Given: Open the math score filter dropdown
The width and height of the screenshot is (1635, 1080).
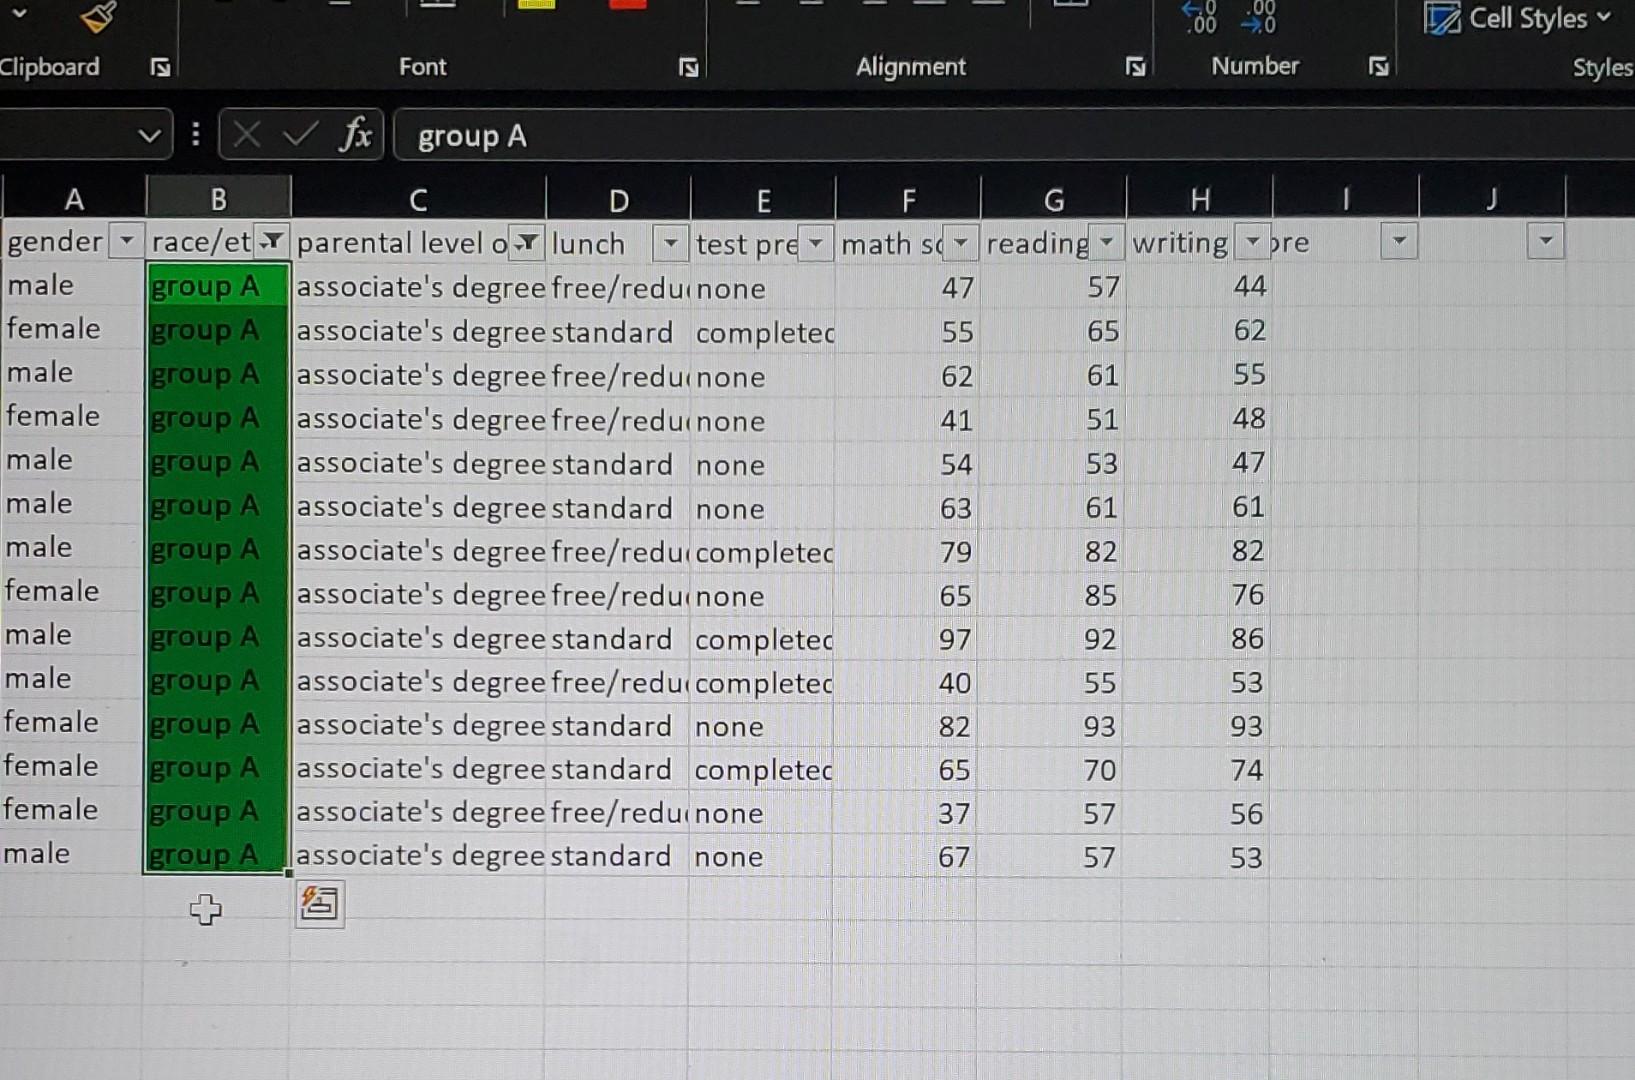Looking at the screenshot, I should 959,241.
